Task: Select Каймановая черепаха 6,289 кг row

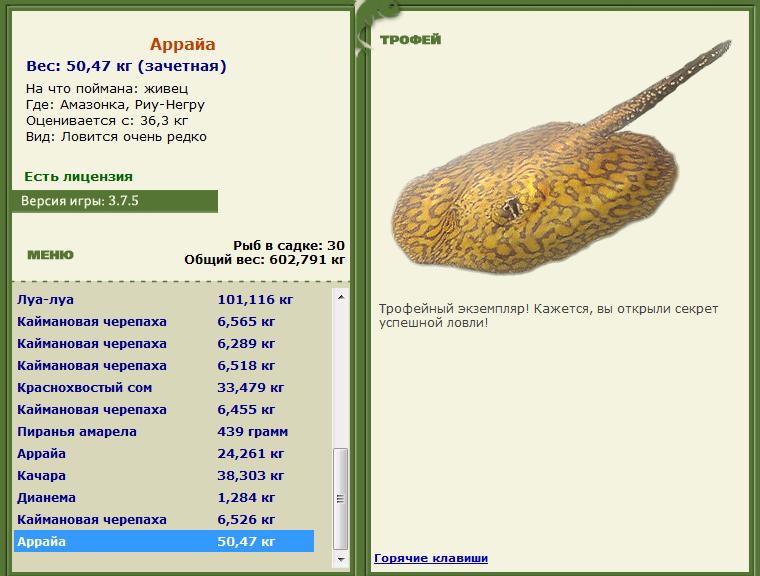Action: [164, 344]
